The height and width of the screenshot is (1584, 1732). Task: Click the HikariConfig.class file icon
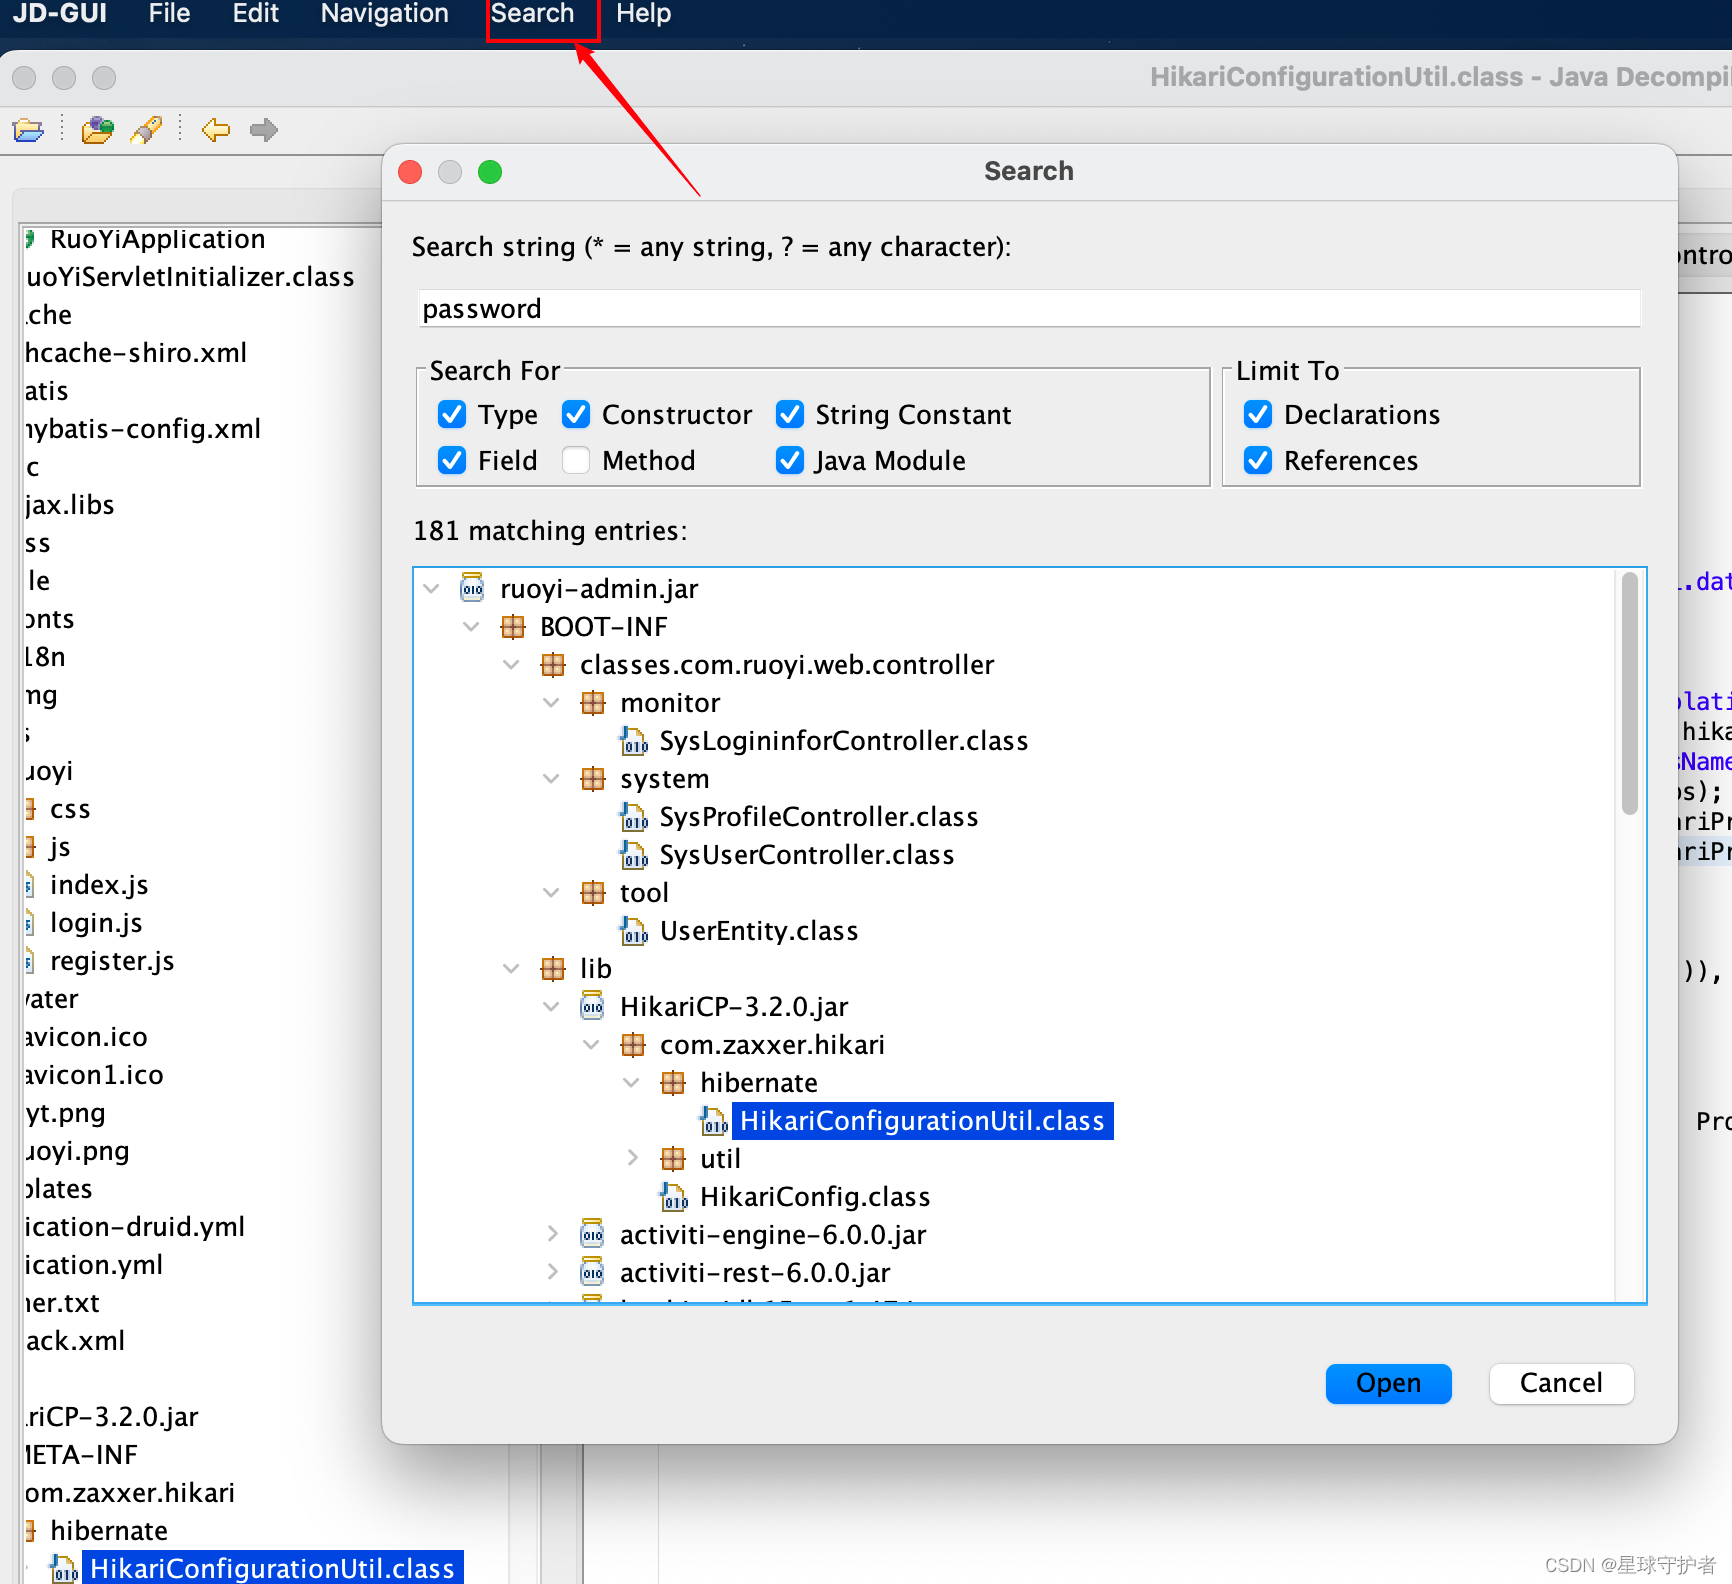pyautogui.click(x=673, y=1197)
